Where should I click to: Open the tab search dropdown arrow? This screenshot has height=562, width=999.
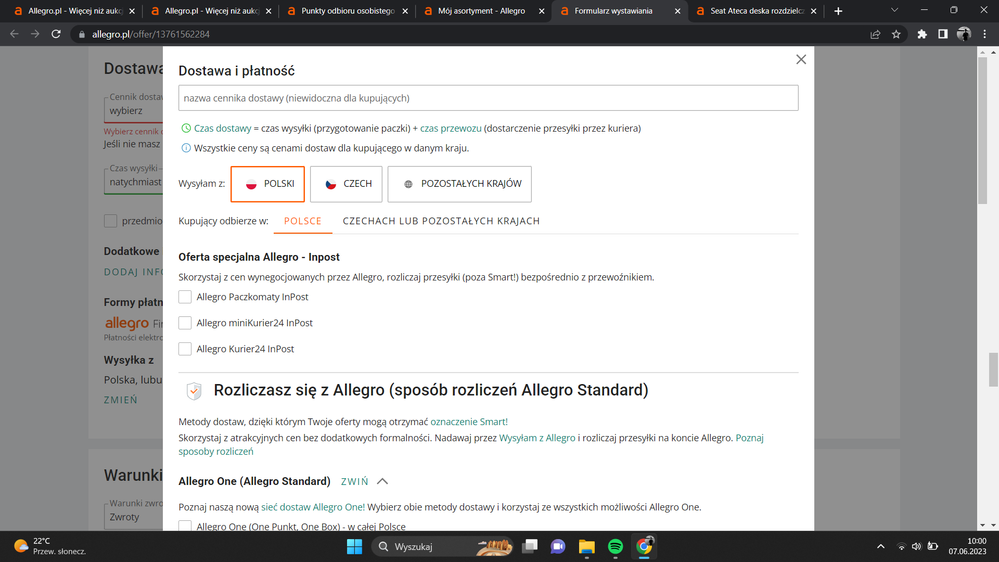pyautogui.click(x=894, y=10)
